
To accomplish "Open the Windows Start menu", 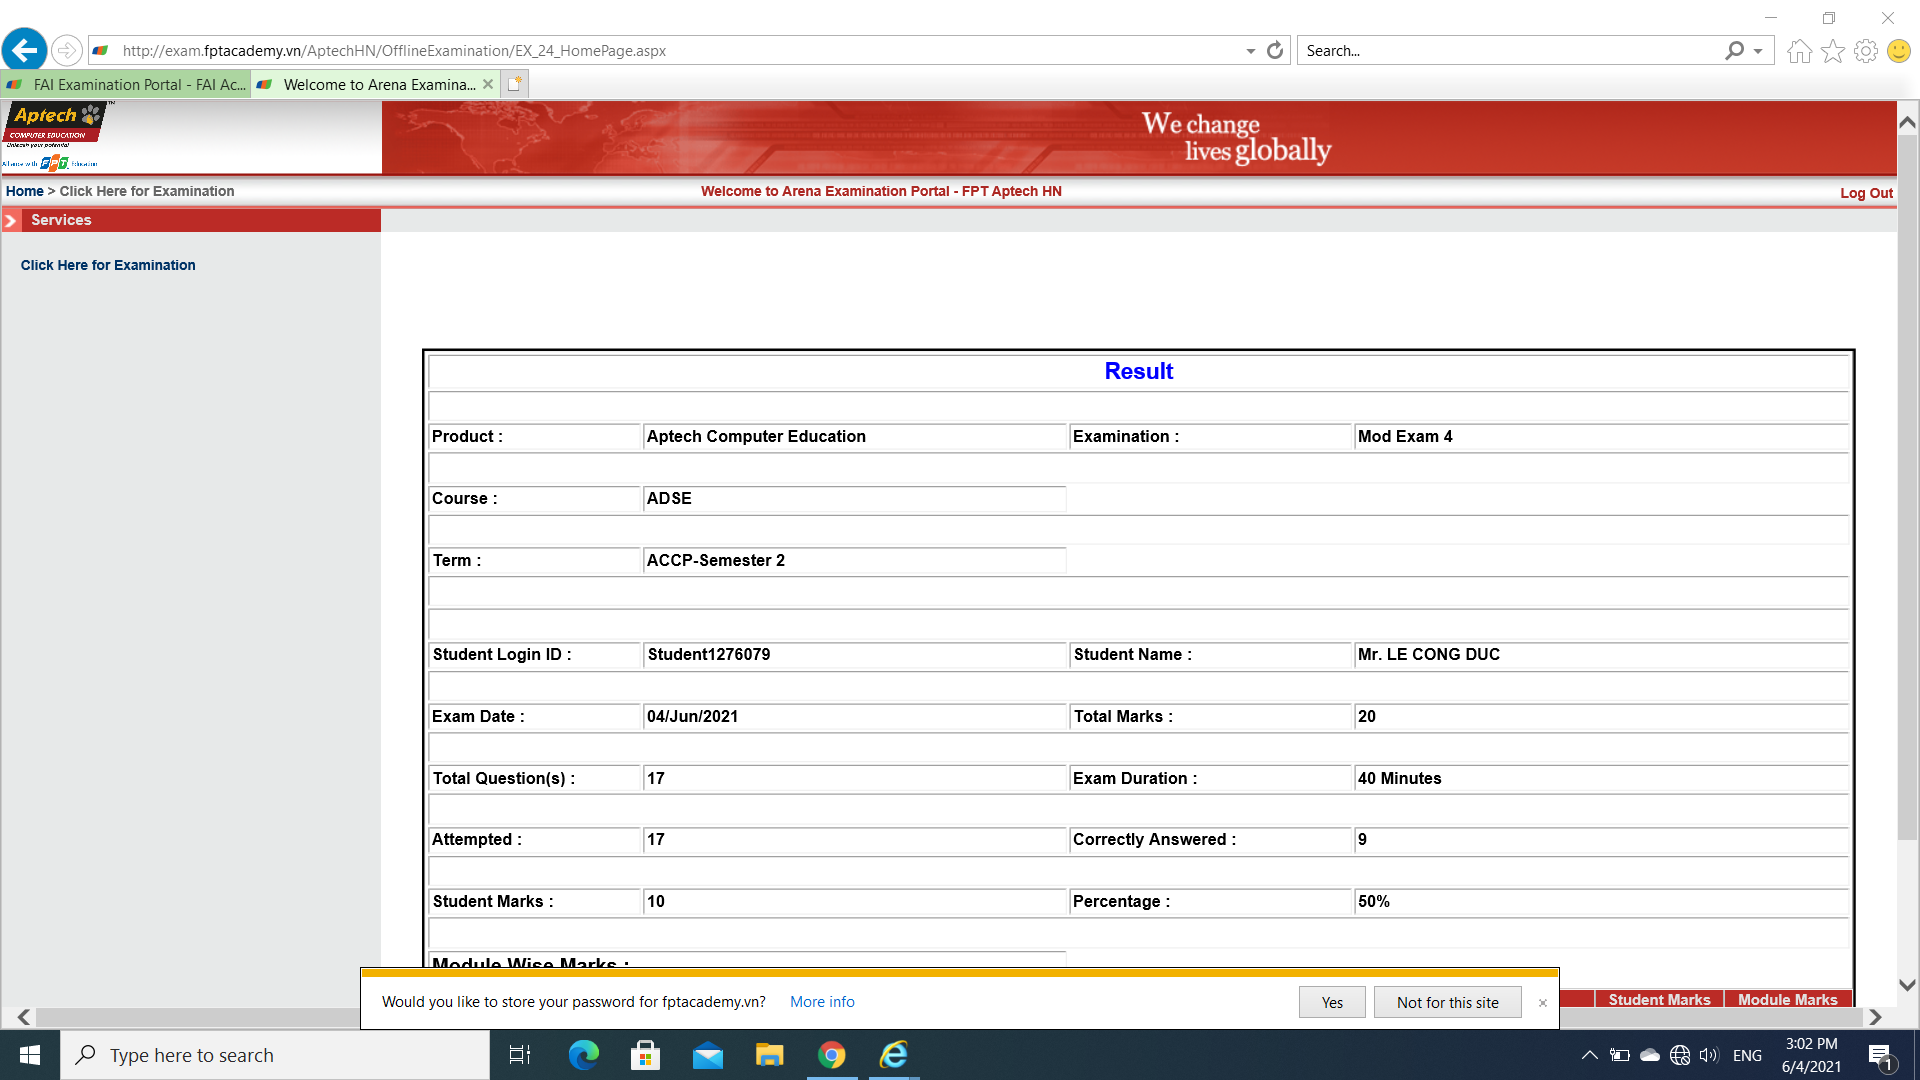I will 30,1055.
